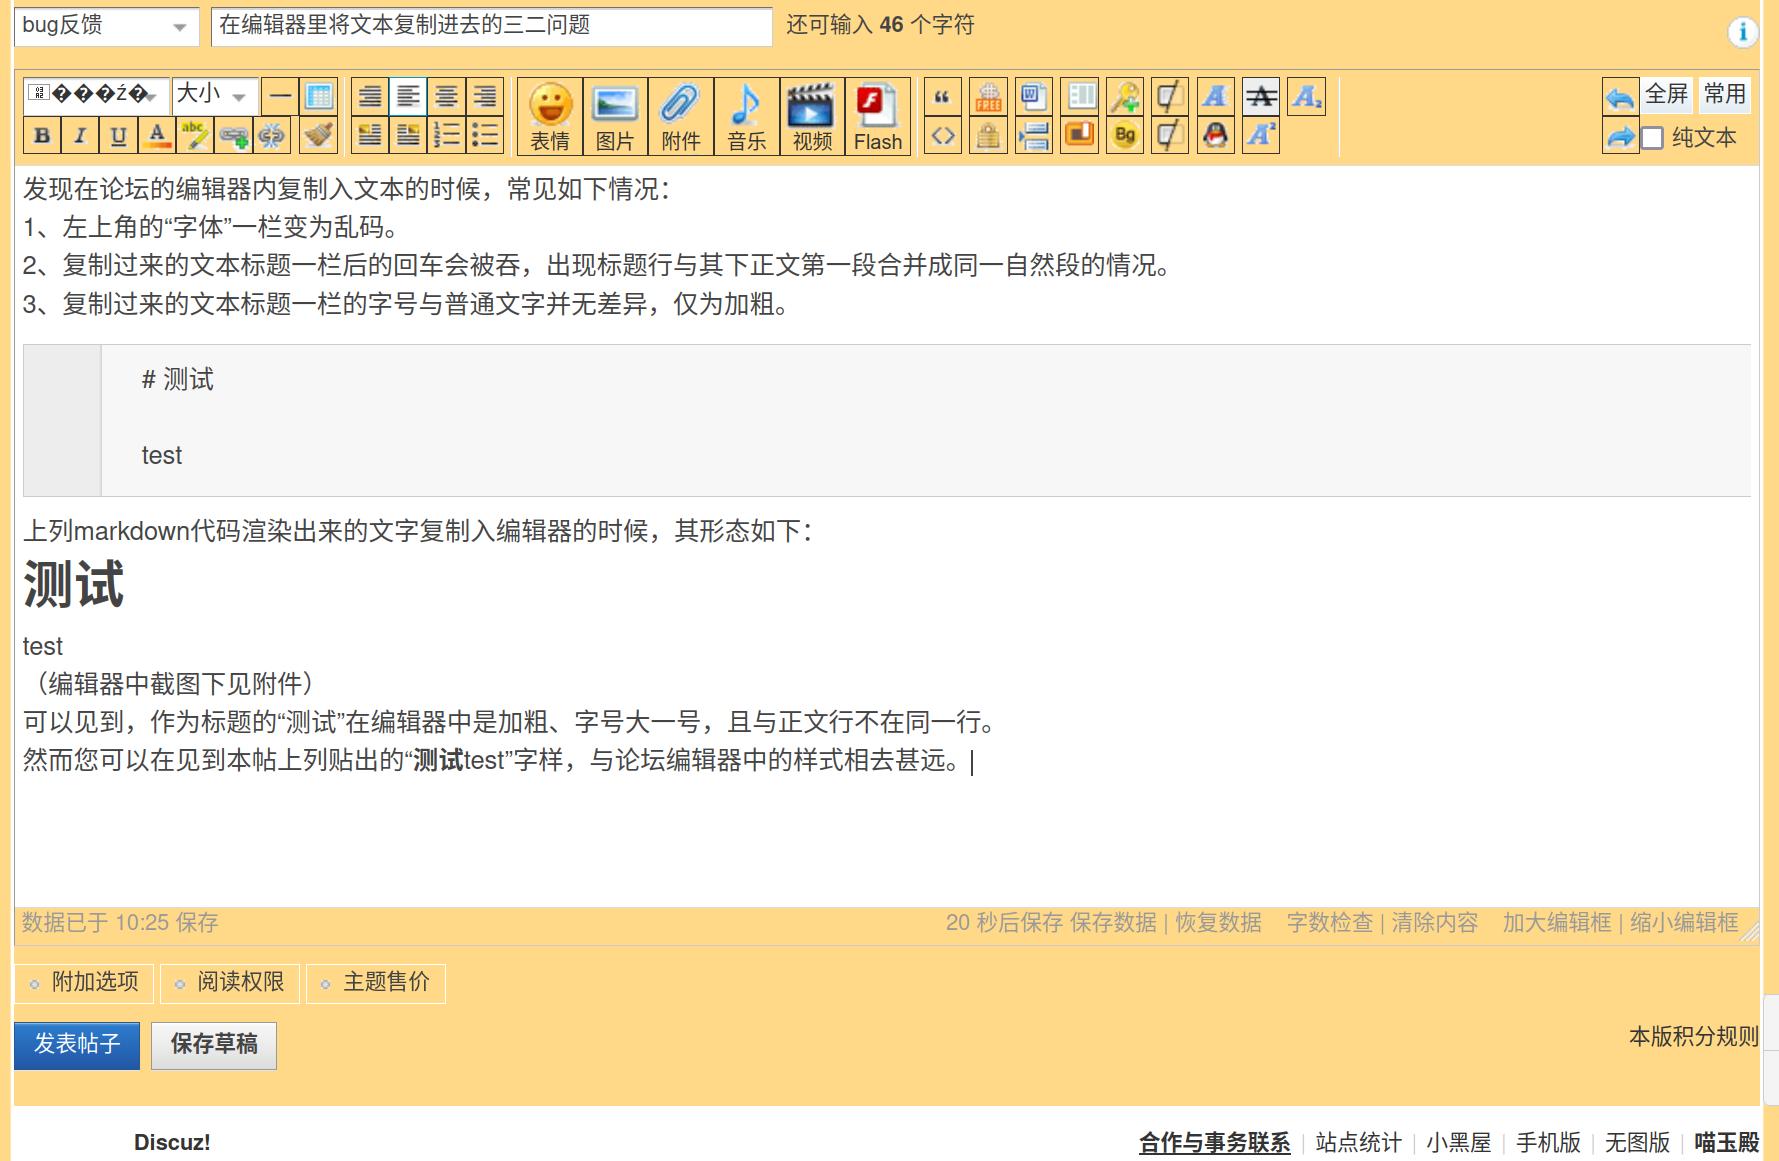Enable the 纯文本 plain text checkbox
The height and width of the screenshot is (1161, 1779).
(1653, 138)
